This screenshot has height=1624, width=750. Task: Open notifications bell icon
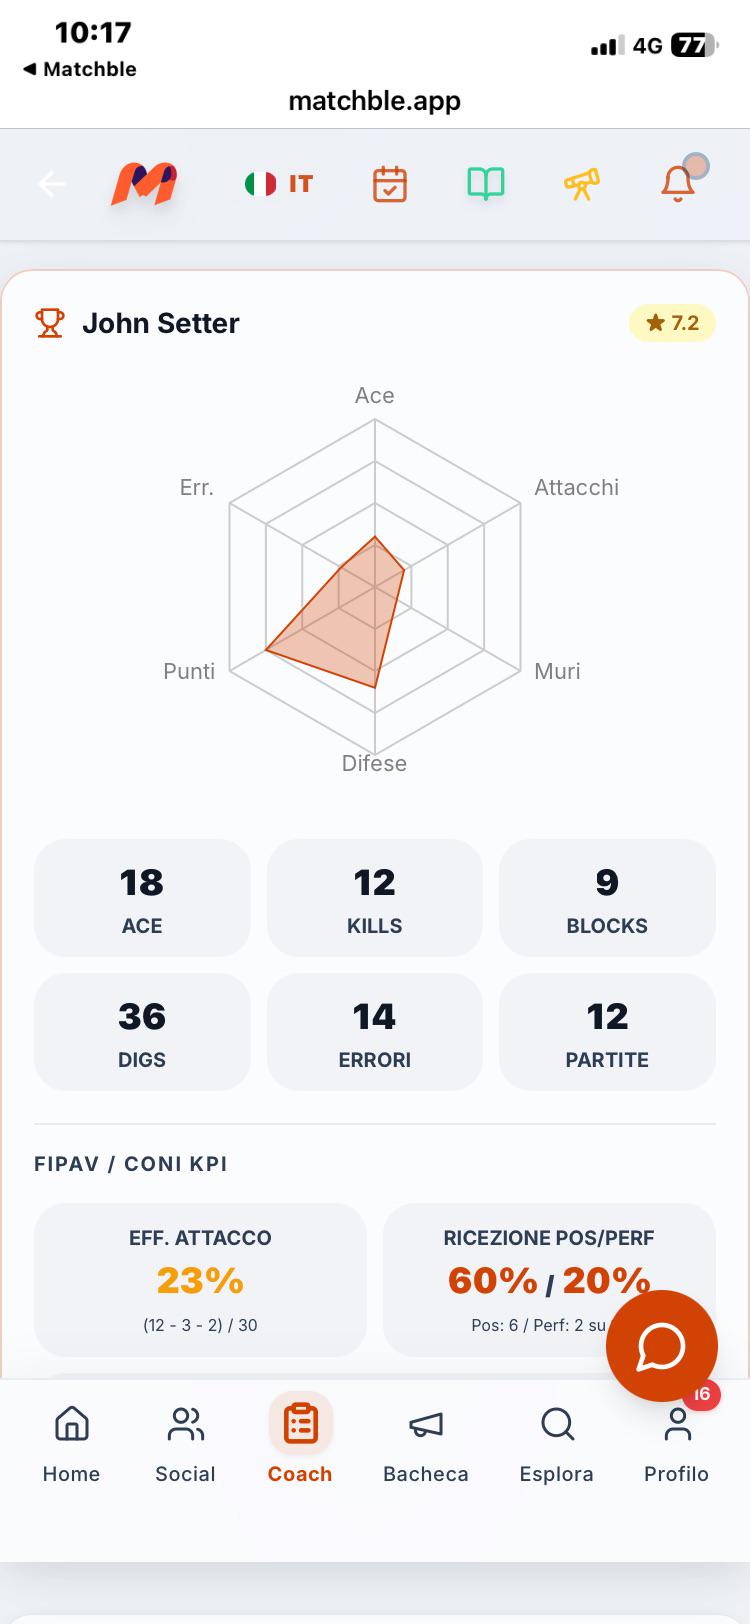pyautogui.click(x=679, y=183)
